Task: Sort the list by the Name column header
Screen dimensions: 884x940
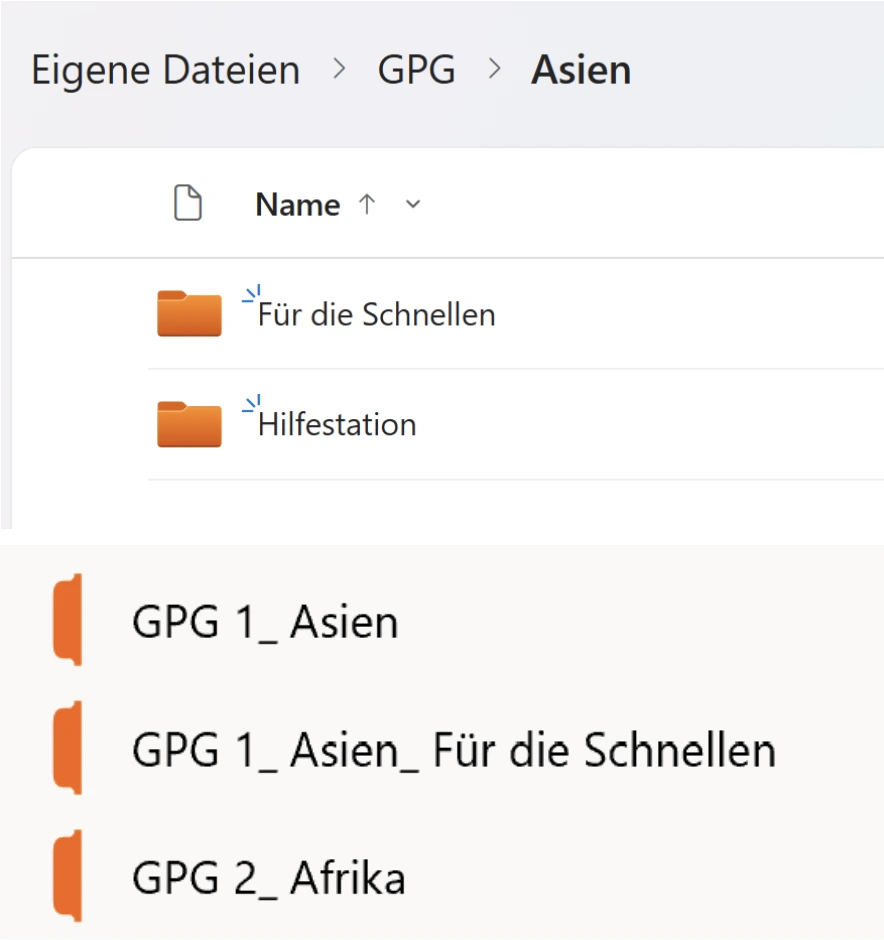Action: click(297, 205)
